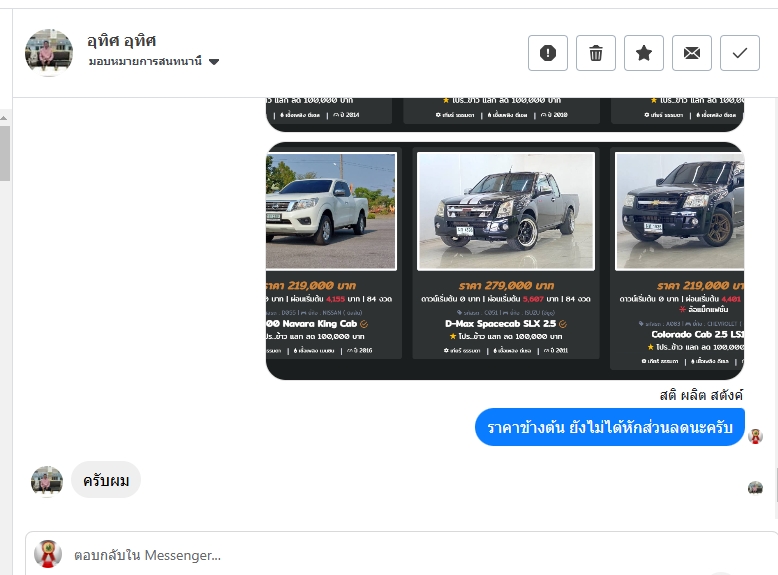Click page avatar in reply box
The height and width of the screenshot is (575, 778).
coord(48,554)
